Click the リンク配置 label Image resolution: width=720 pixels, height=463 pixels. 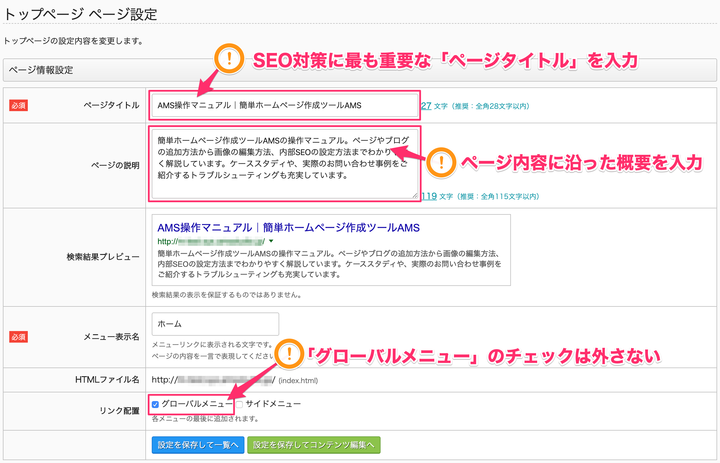tap(119, 411)
